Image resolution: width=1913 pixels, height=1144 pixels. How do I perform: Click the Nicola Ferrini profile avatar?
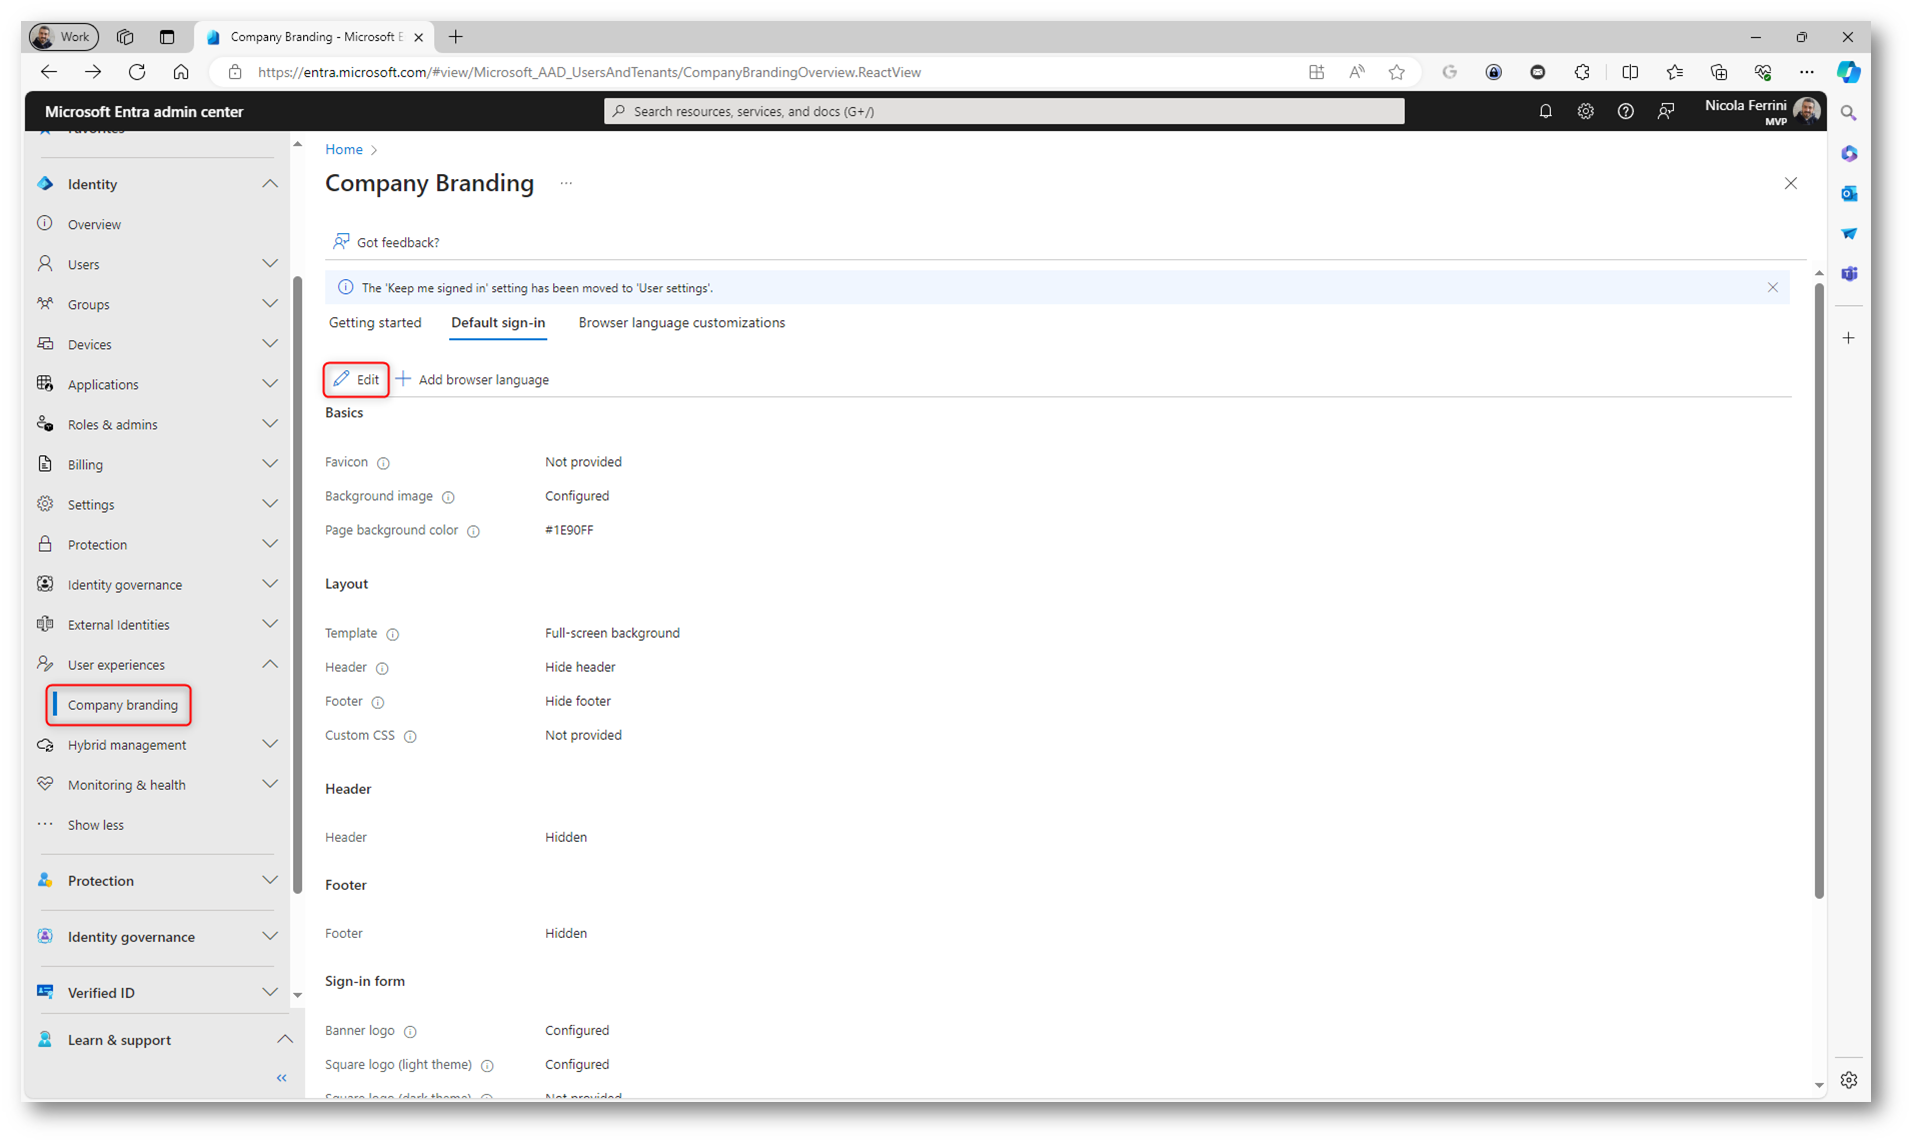tap(1806, 110)
